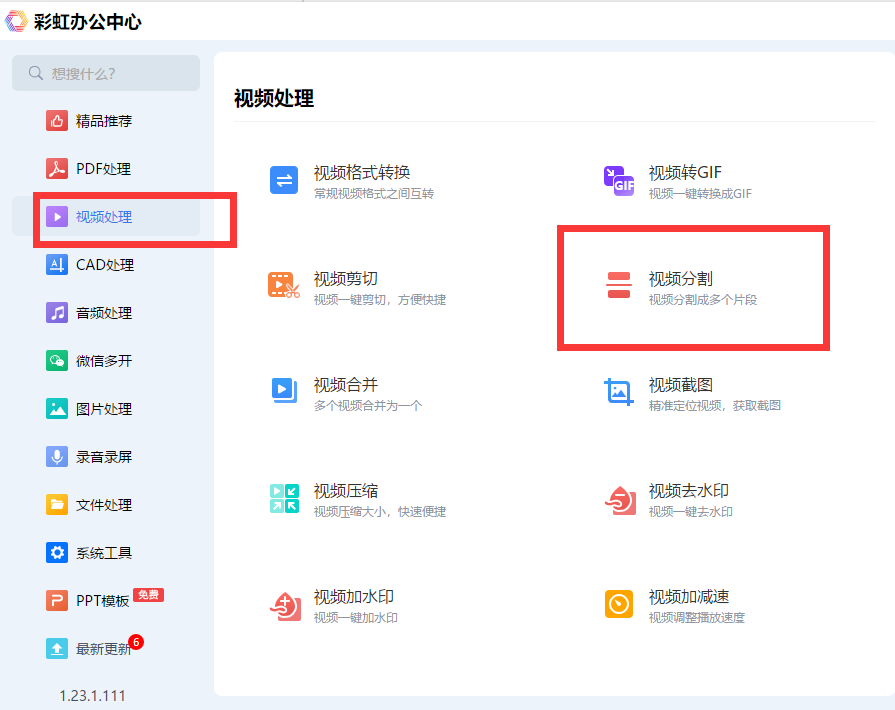This screenshot has height=710, width=895.
Task: Open the 系统工具 category label
Action: (x=104, y=552)
